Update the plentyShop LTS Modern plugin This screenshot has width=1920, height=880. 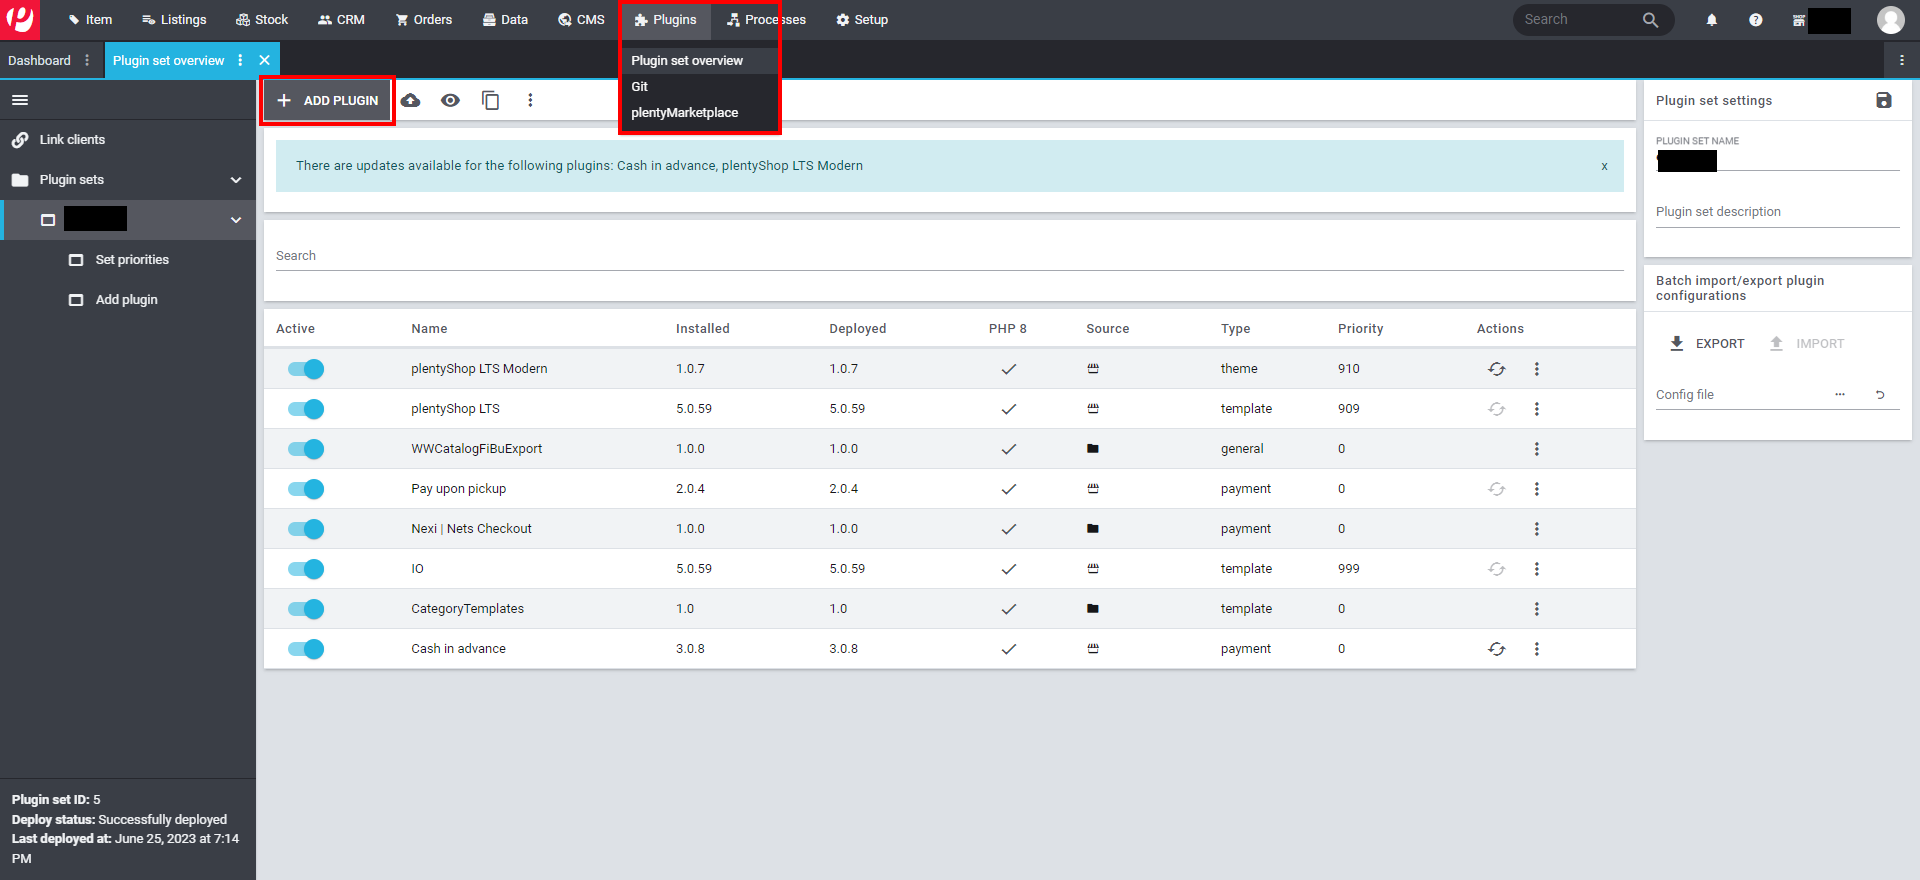pyautogui.click(x=1496, y=369)
